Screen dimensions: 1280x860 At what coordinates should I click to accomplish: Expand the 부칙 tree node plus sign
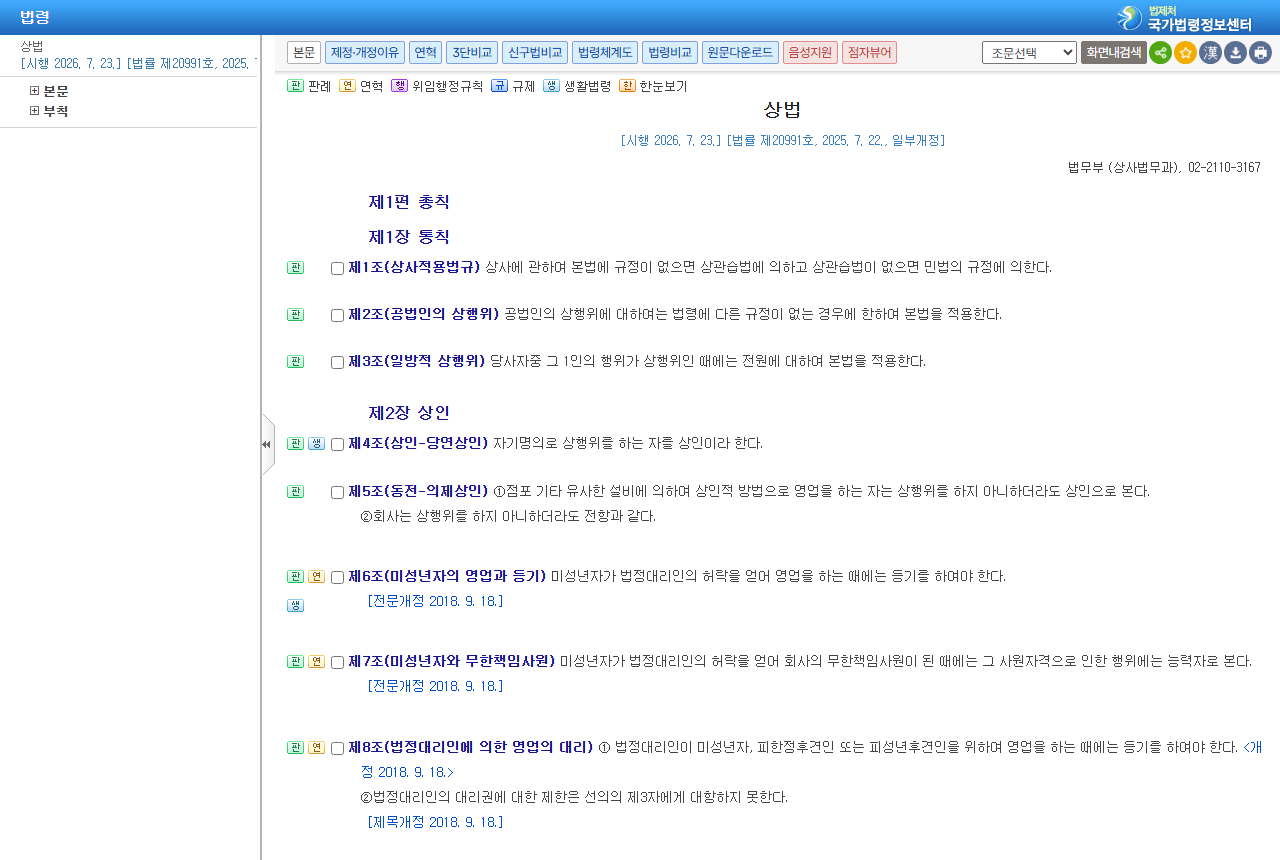coord(34,111)
